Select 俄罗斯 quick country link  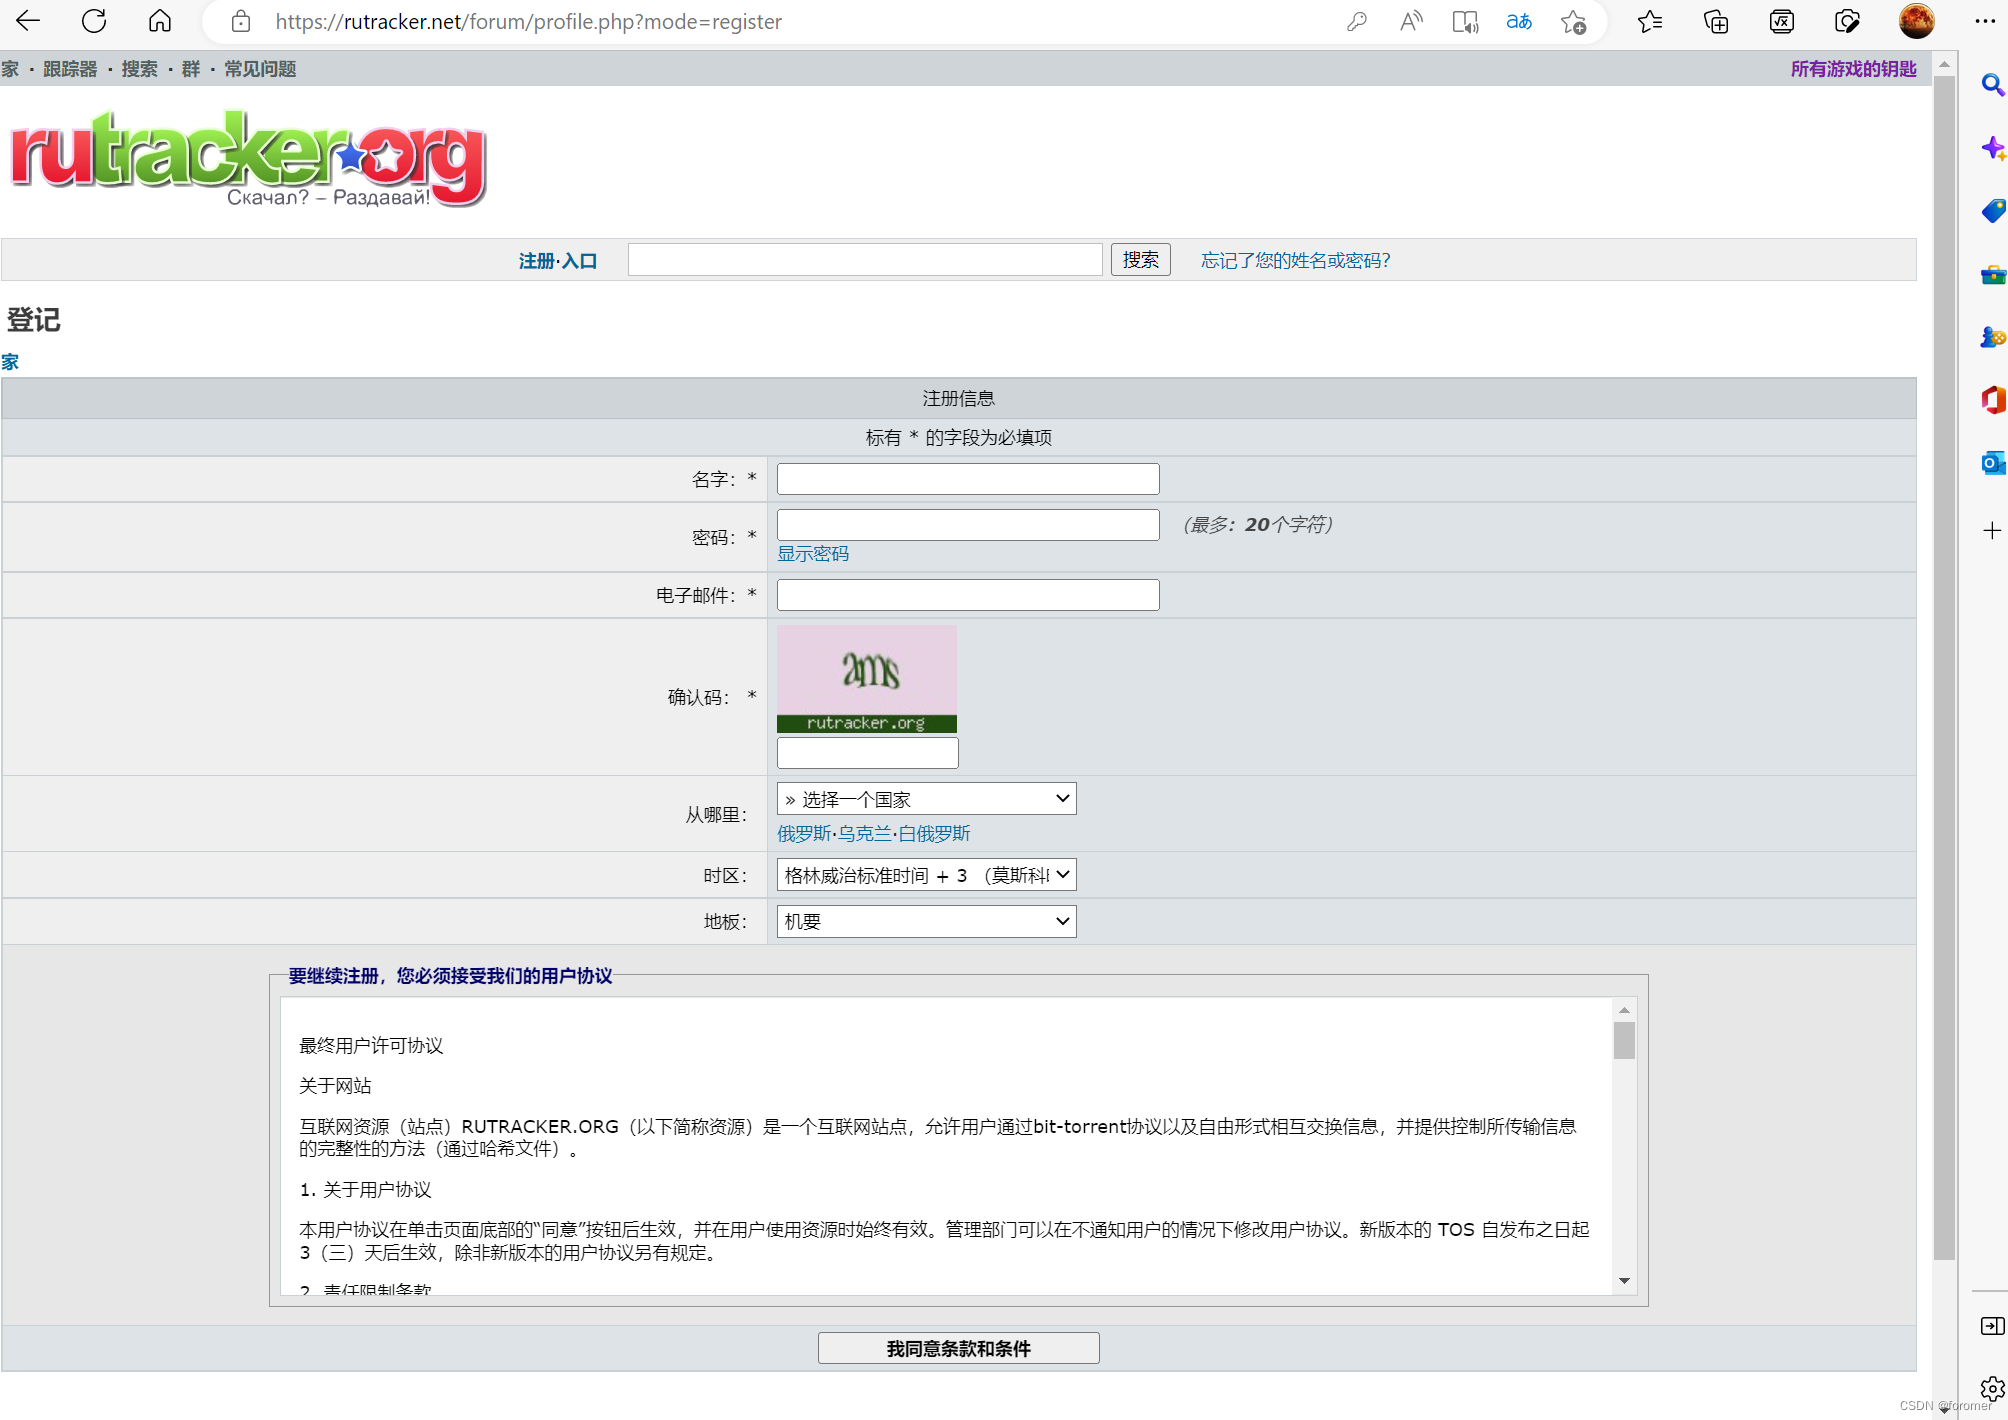coord(804,834)
